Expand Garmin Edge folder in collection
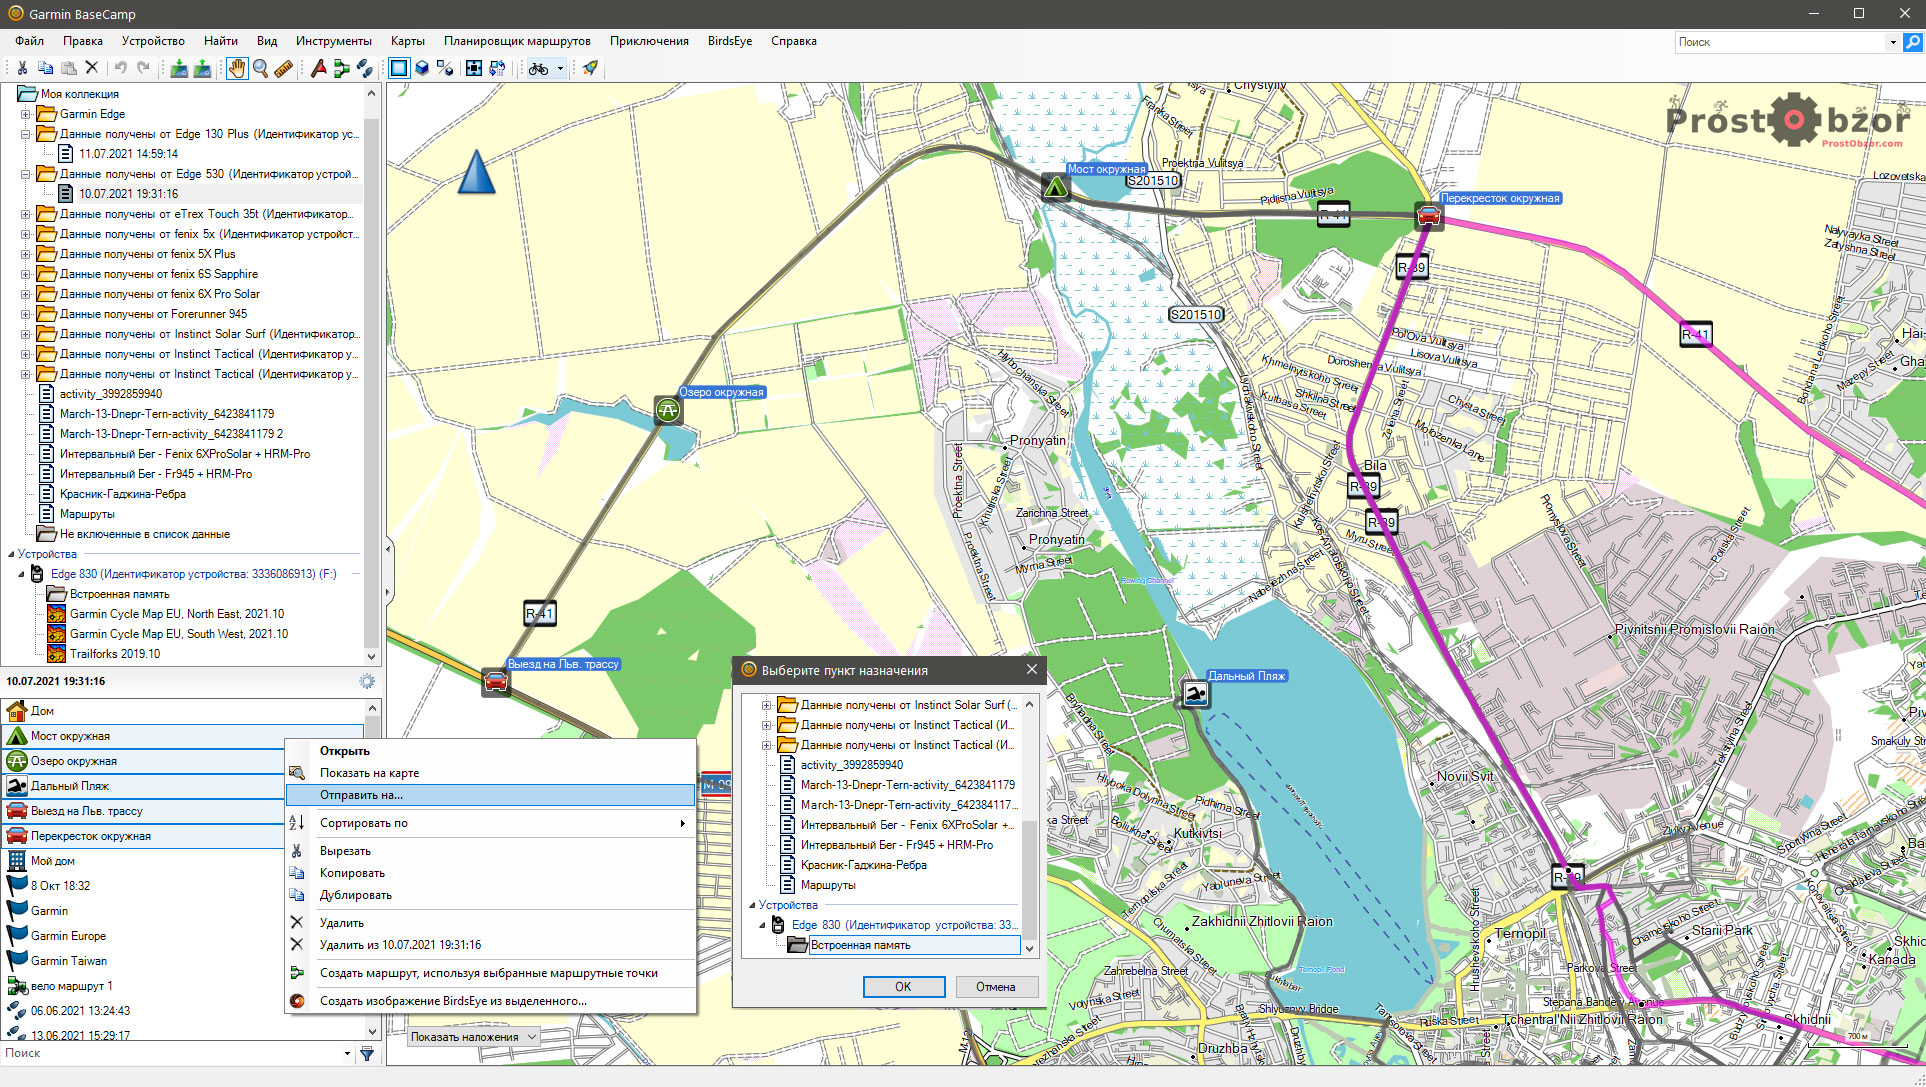1926x1087 pixels. click(x=26, y=114)
